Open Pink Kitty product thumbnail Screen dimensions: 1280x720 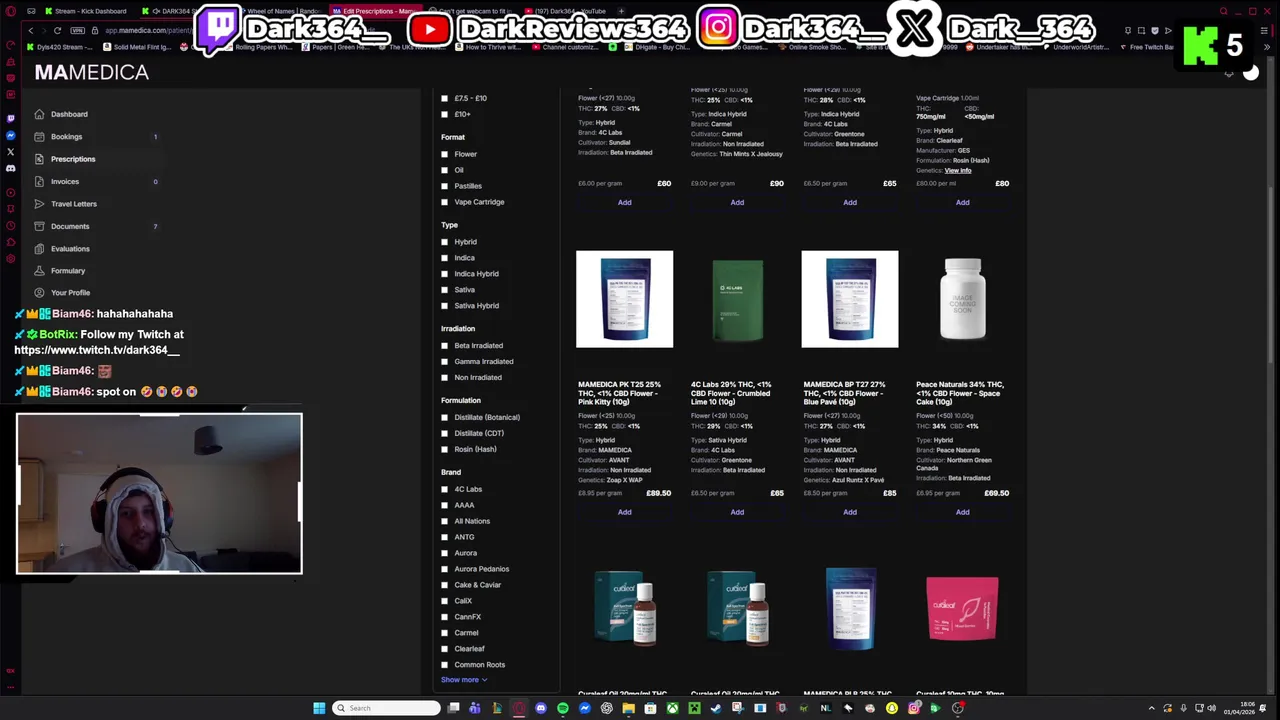coord(624,299)
